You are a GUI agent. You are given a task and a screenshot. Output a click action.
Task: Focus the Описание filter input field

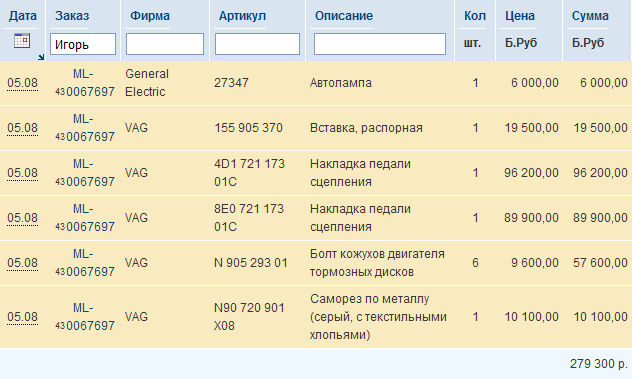coord(380,44)
